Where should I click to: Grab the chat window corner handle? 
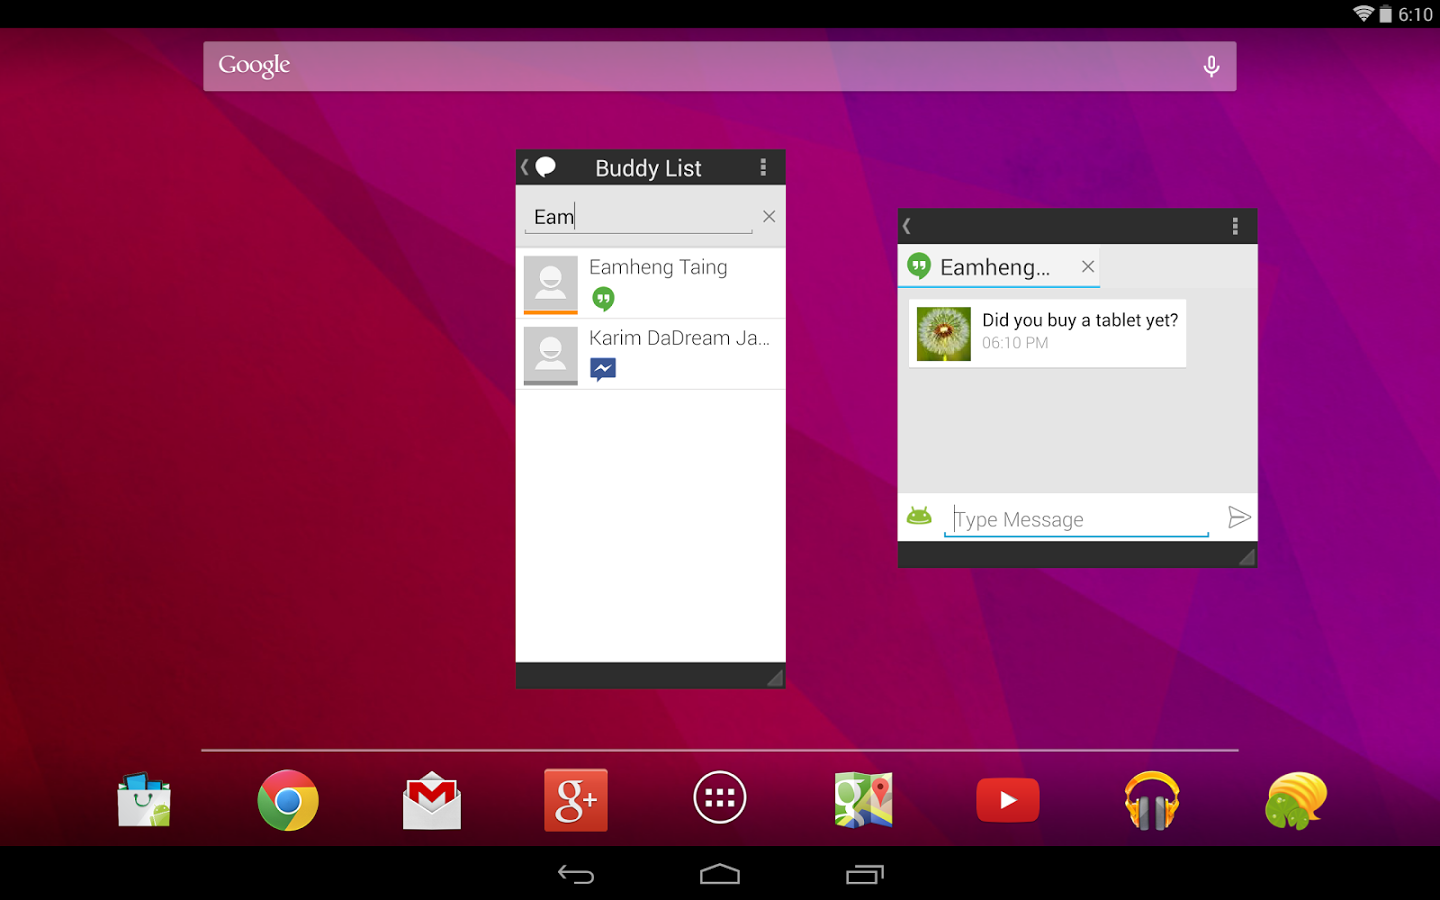1246,557
